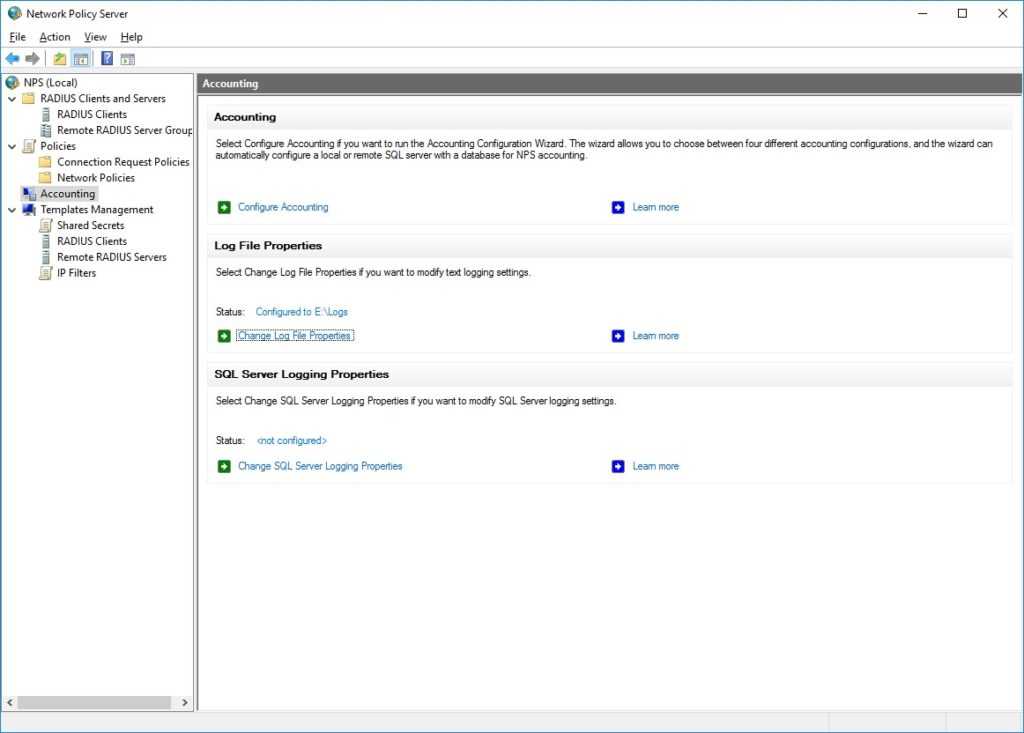Image resolution: width=1024 pixels, height=733 pixels.
Task: Open the Action menu
Action: [x=55, y=37]
